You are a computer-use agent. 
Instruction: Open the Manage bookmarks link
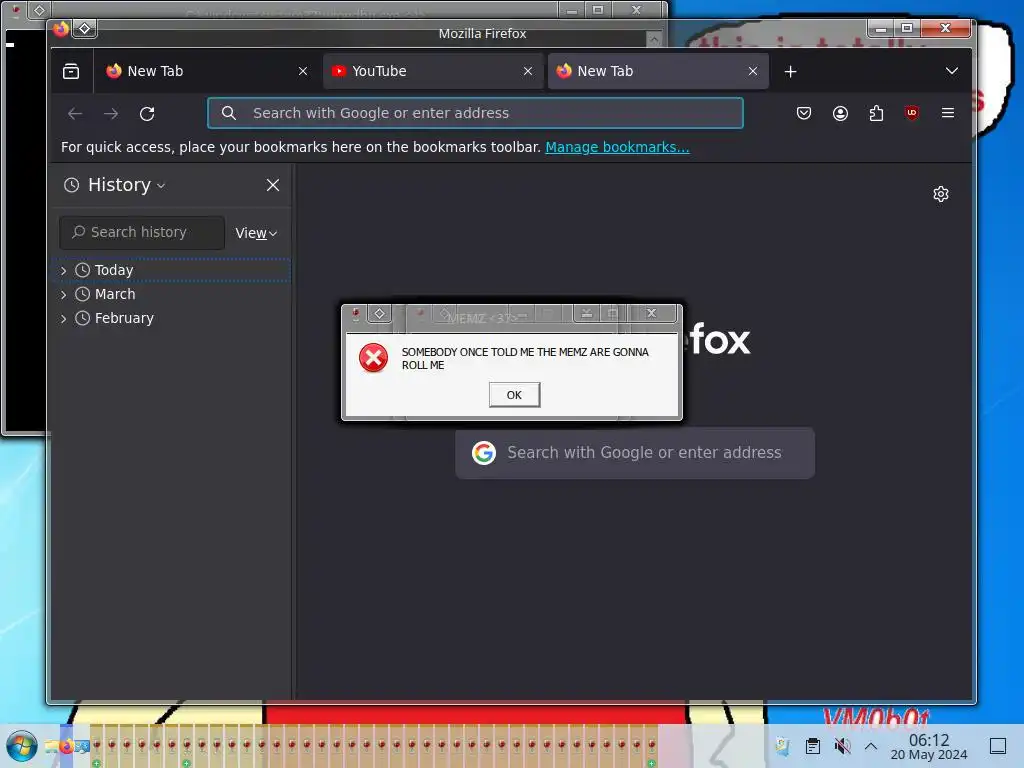[617, 147]
